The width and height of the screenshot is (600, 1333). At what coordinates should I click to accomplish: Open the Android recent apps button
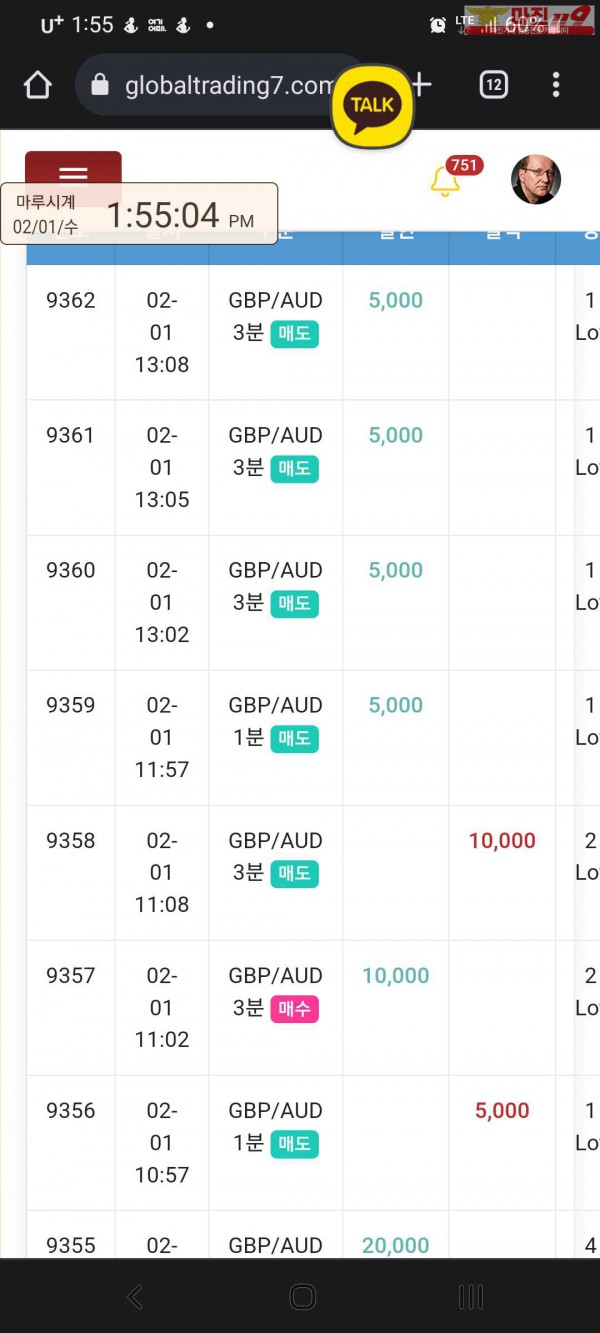coord(470,1297)
